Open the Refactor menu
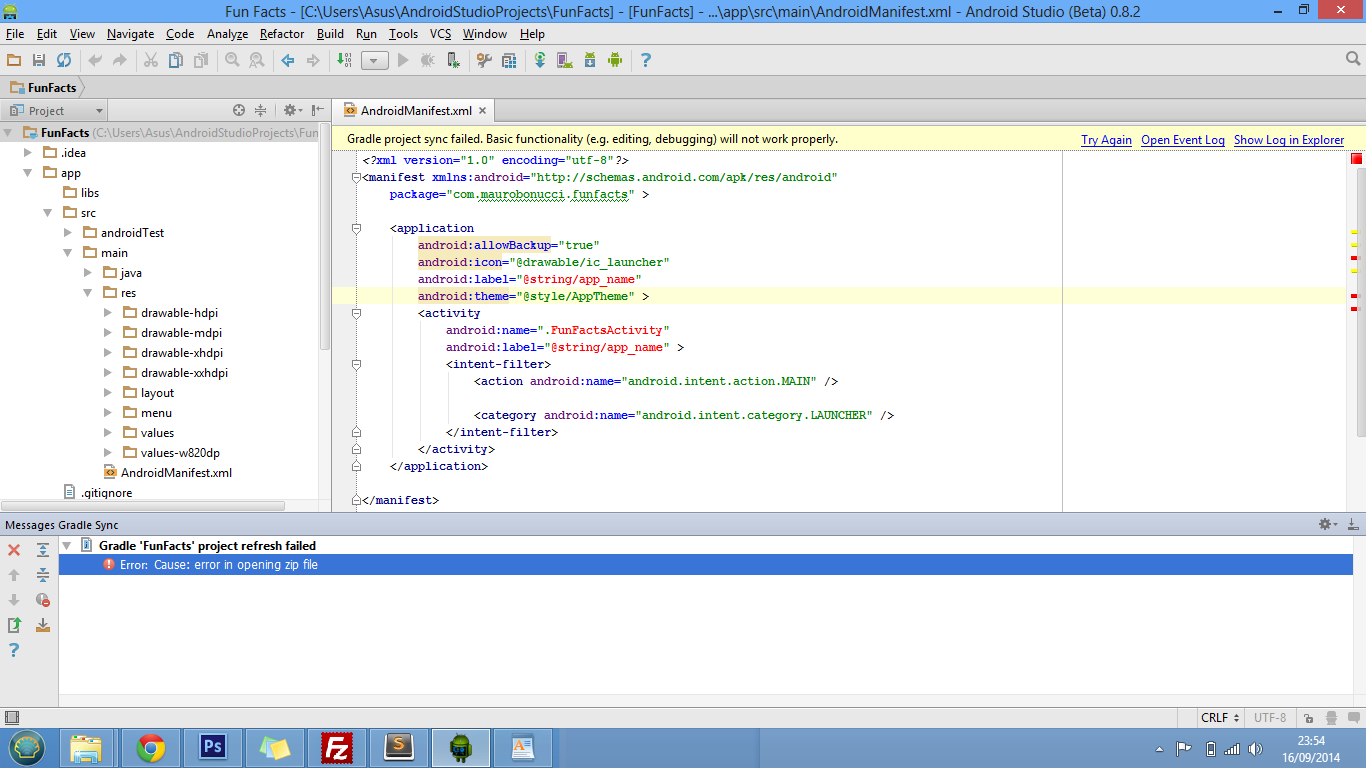The width and height of the screenshot is (1366, 768). tap(282, 34)
